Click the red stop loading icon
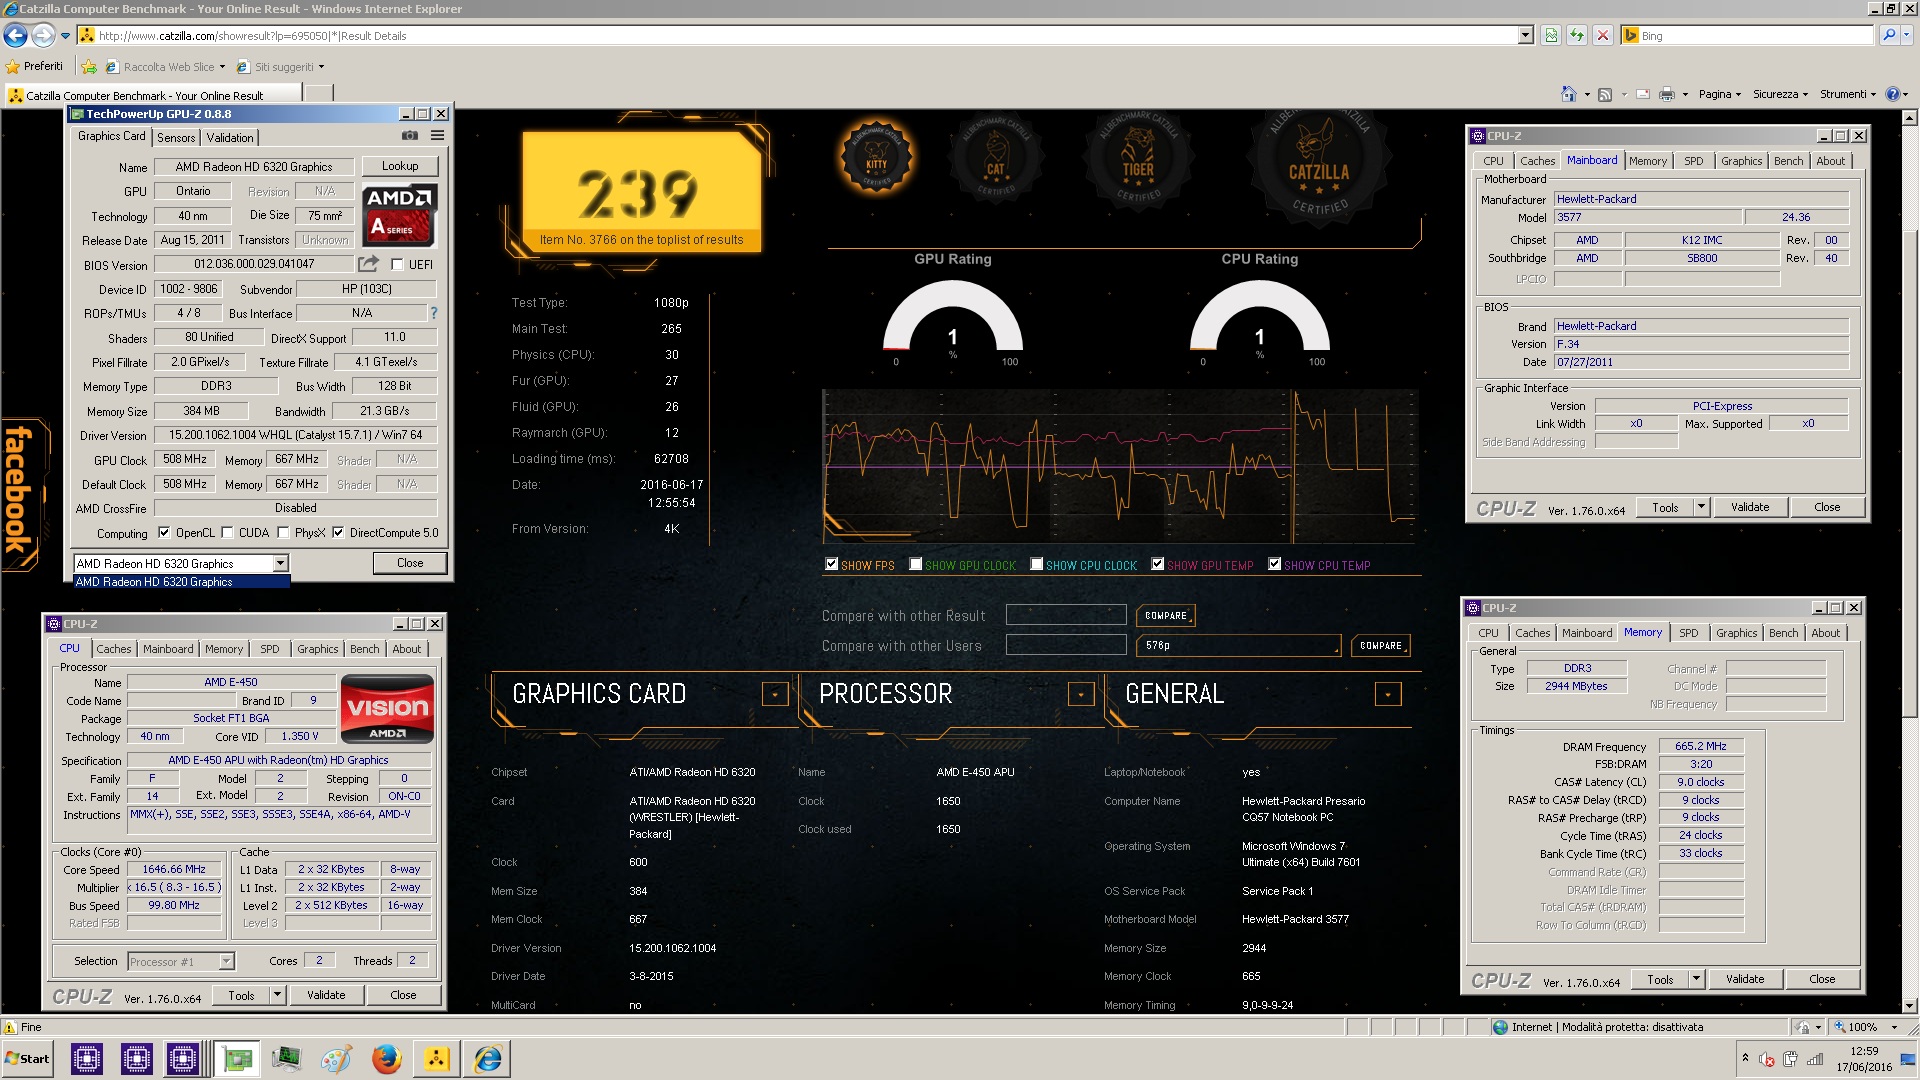The image size is (1920, 1080). point(1603,36)
